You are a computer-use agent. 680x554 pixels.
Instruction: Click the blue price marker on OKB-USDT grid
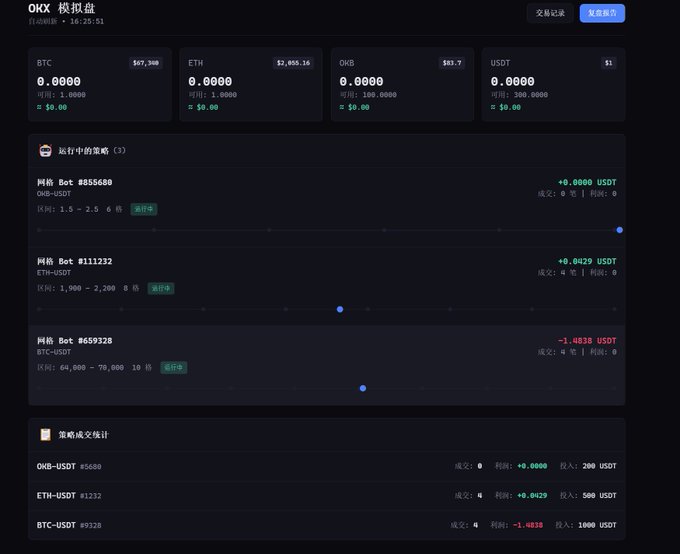[620, 230]
